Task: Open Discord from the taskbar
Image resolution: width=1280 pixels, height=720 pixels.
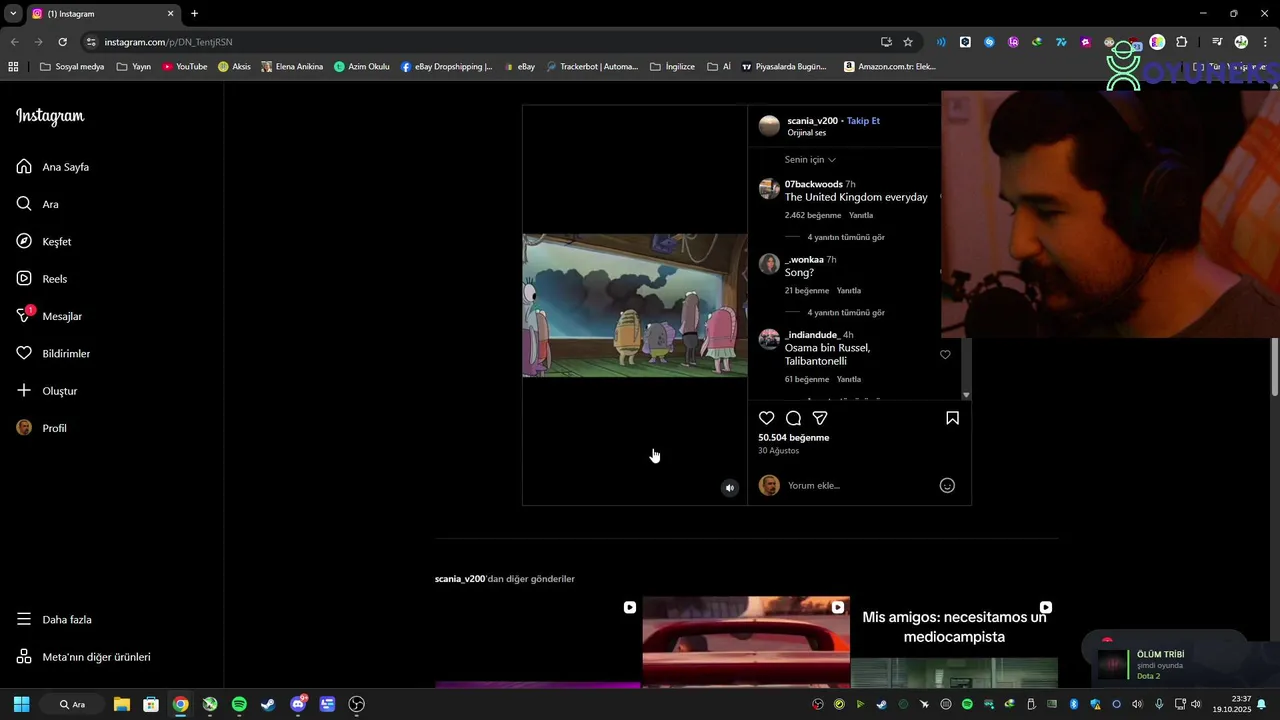Action: (x=298, y=704)
